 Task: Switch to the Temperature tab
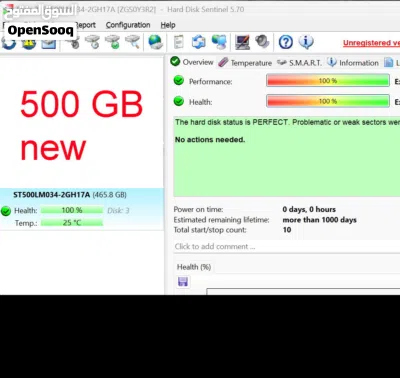(x=245, y=63)
